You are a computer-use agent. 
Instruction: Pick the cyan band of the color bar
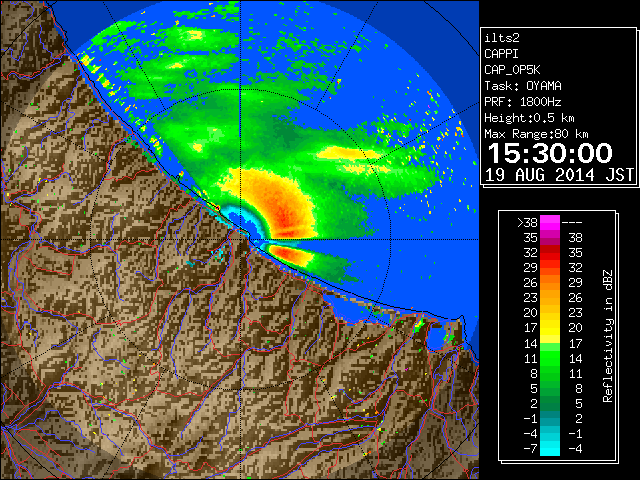click(x=550, y=448)
